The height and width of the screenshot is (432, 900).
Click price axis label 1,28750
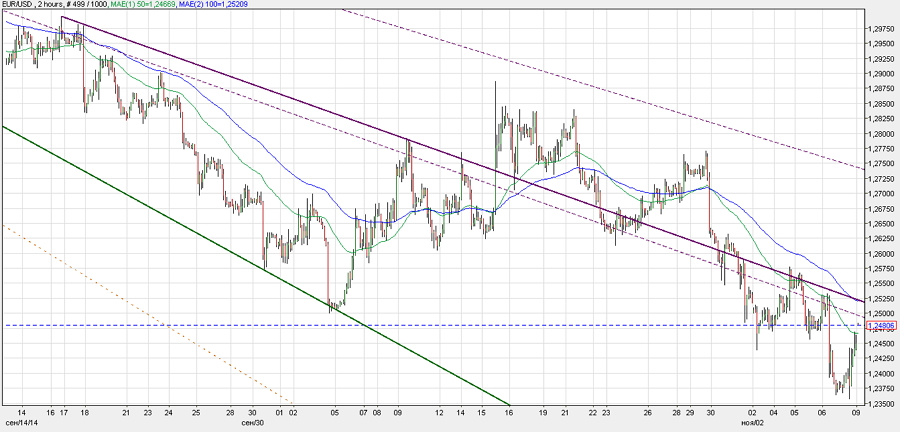pos(883,89)
